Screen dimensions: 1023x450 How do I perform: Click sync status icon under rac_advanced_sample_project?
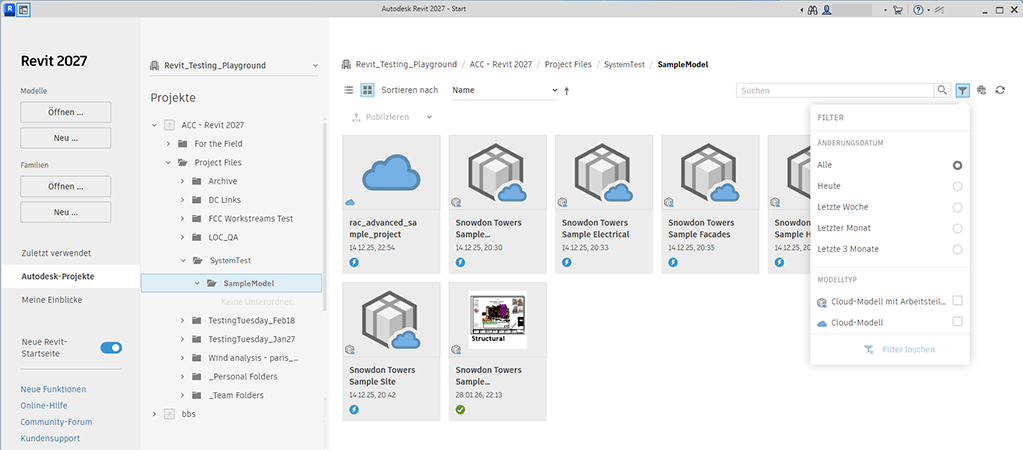click(354, 262)
